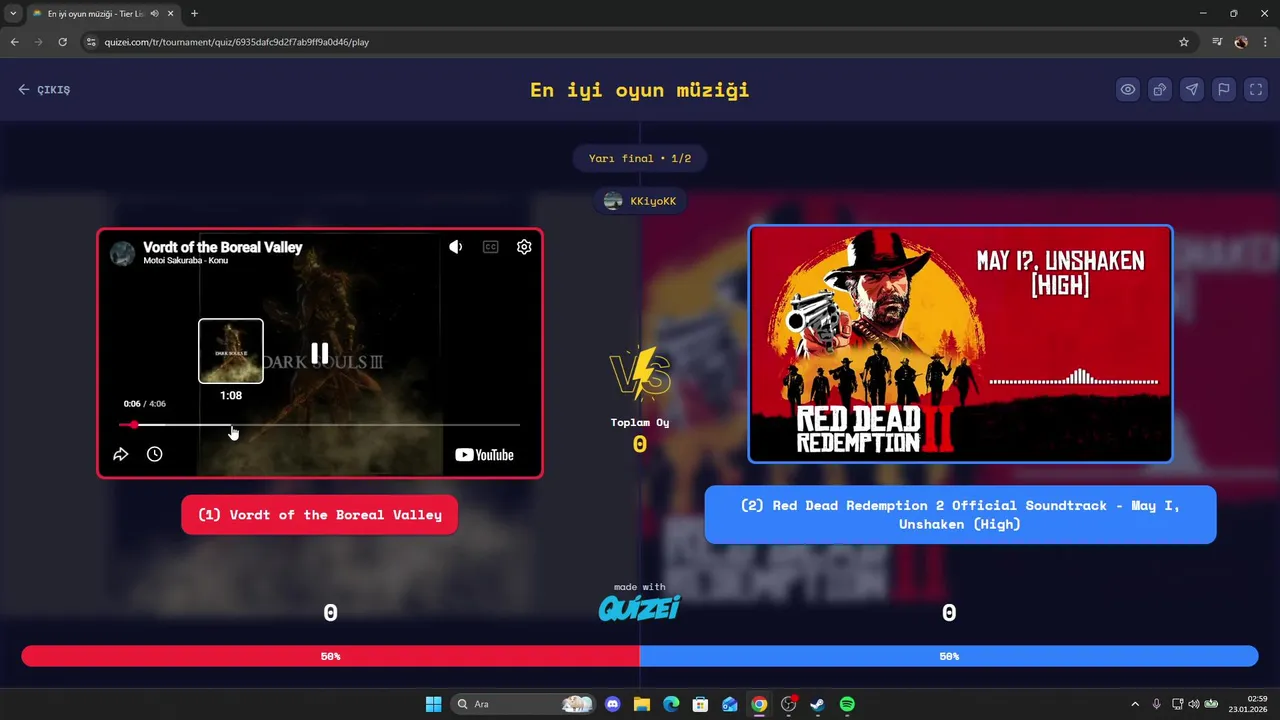The image size is (1280, 720).
Task: Click the Red Dead Redemption II video thumbnail
Action: coord(960,344)
